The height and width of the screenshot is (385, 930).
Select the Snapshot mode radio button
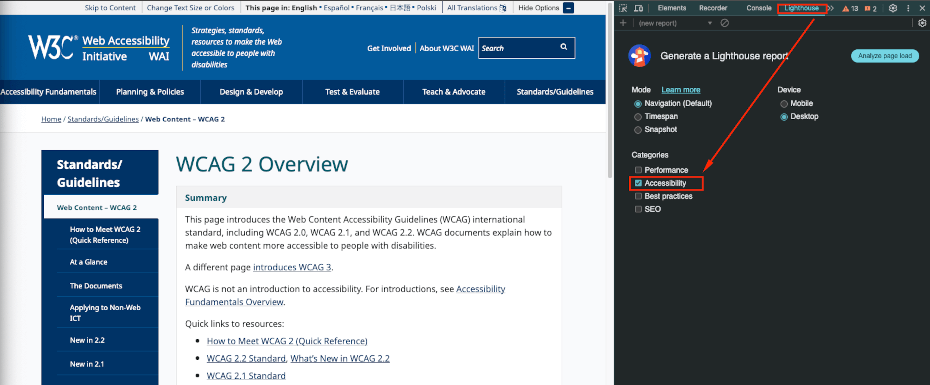[x=638, y=130]
